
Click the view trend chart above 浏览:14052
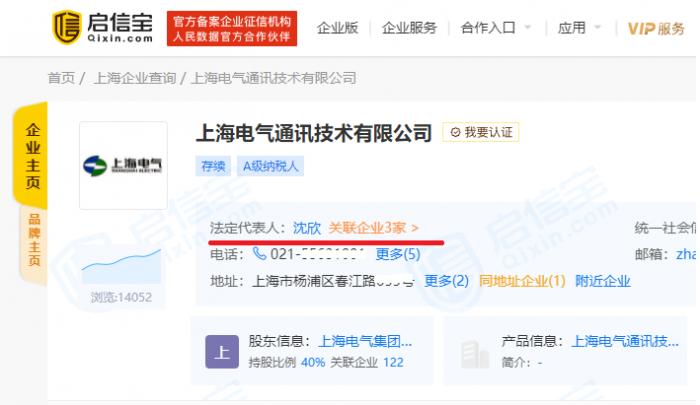coord(121,266)
